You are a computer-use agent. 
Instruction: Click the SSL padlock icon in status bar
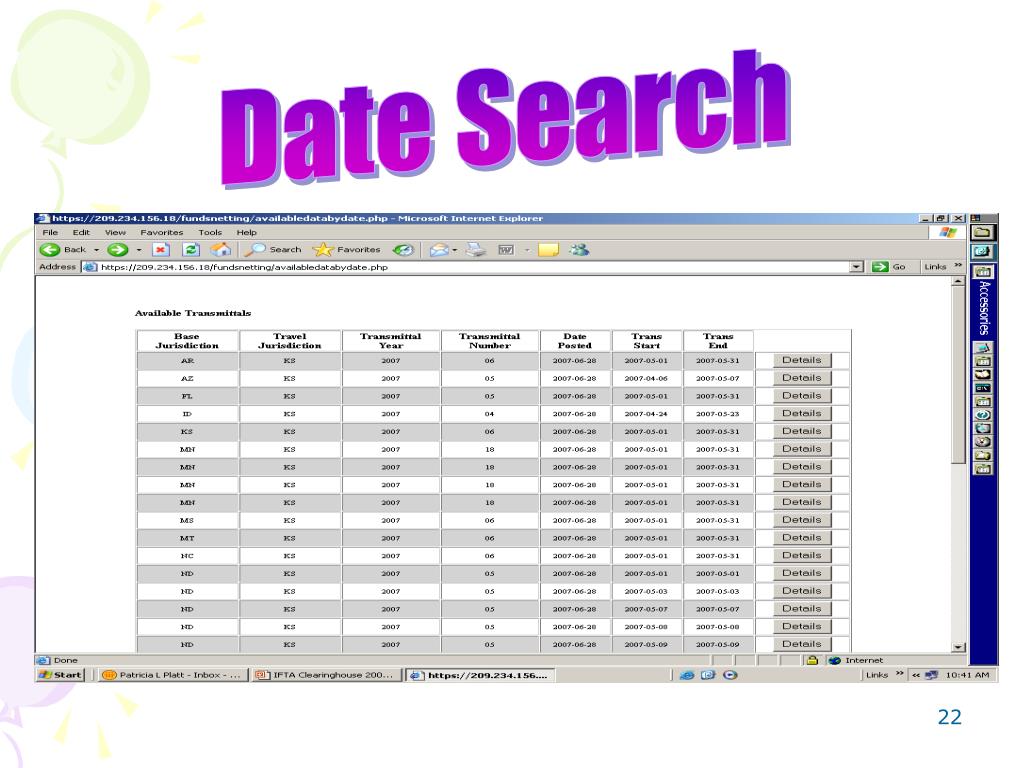(812, 660)
